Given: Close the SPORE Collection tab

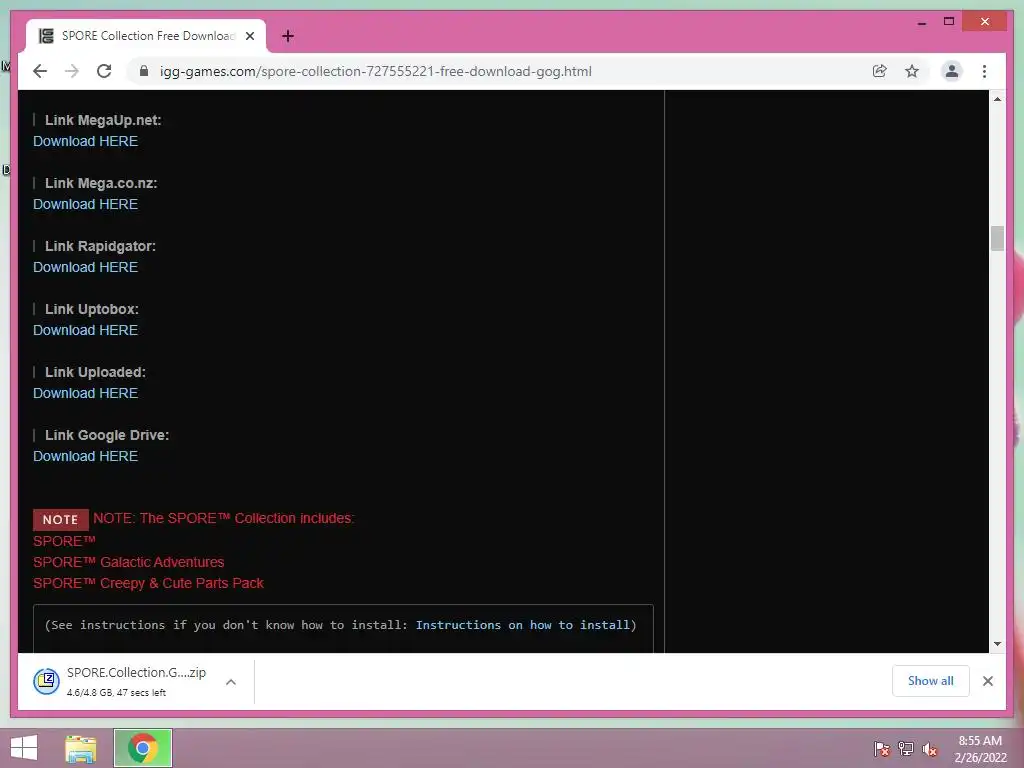Looking at the screenshot, I should click(x=249, y=36).
